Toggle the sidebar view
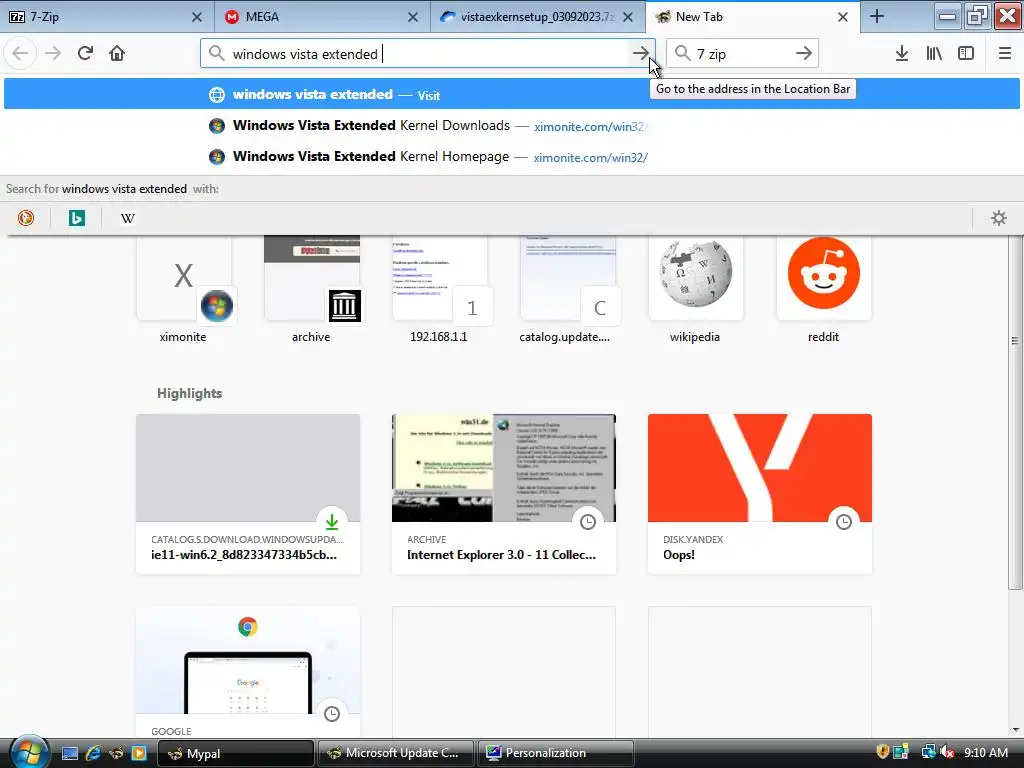The height and width of the screenshot is (768, 1024). [966, 54]
